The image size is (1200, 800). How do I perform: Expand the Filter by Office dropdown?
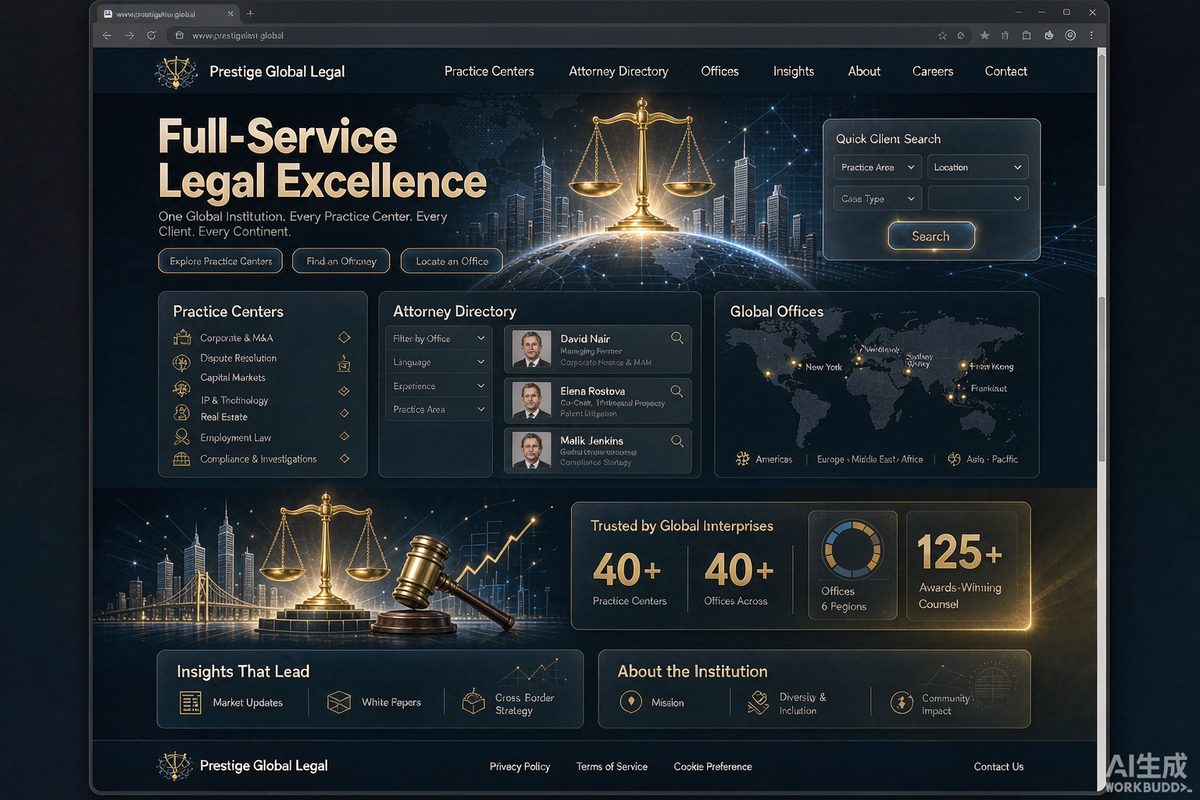point(439,338)
